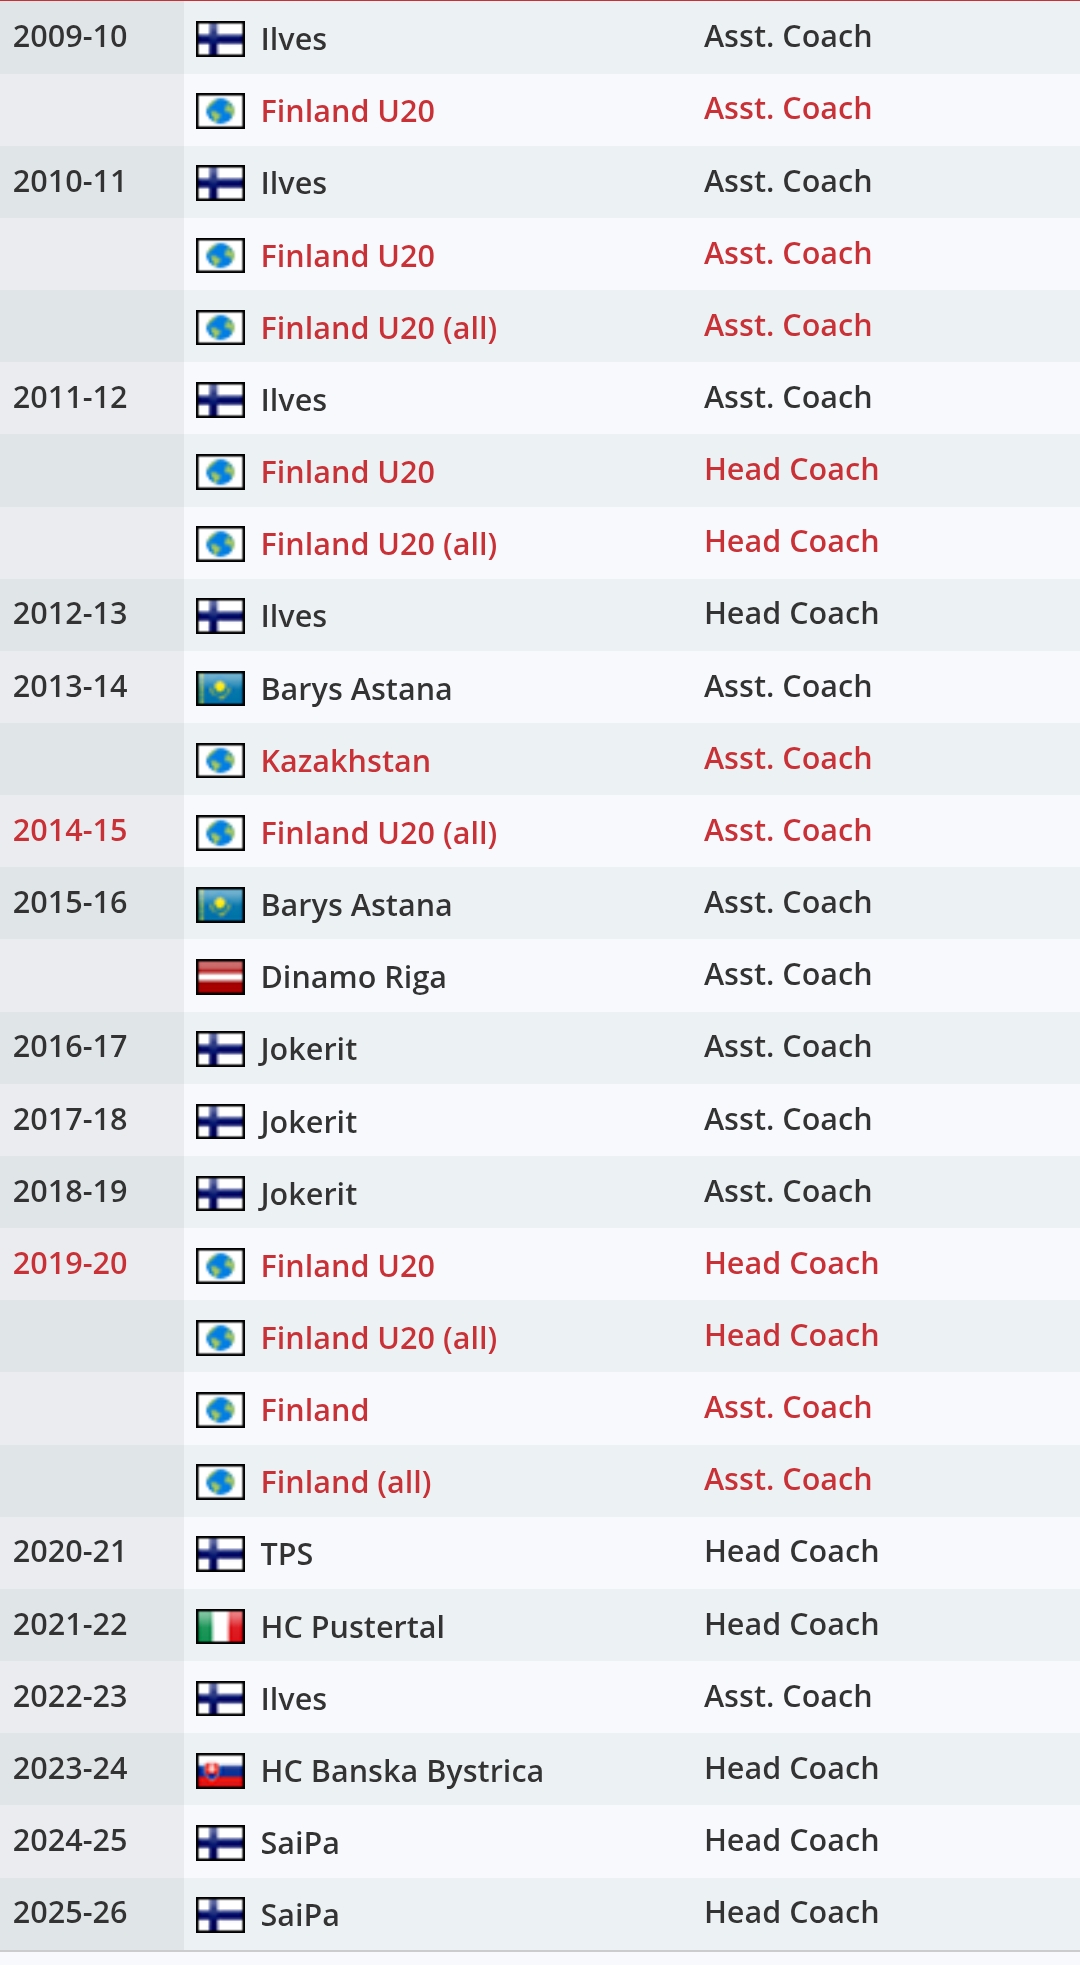Click Asst. Coach role next to Kazakhstan

tap(788, 758)
